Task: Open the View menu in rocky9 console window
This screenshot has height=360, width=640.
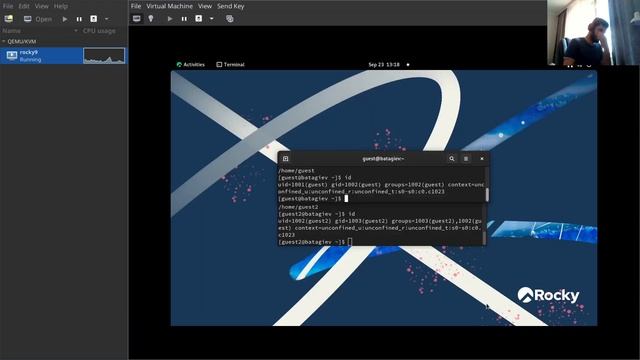Action: 205,6
